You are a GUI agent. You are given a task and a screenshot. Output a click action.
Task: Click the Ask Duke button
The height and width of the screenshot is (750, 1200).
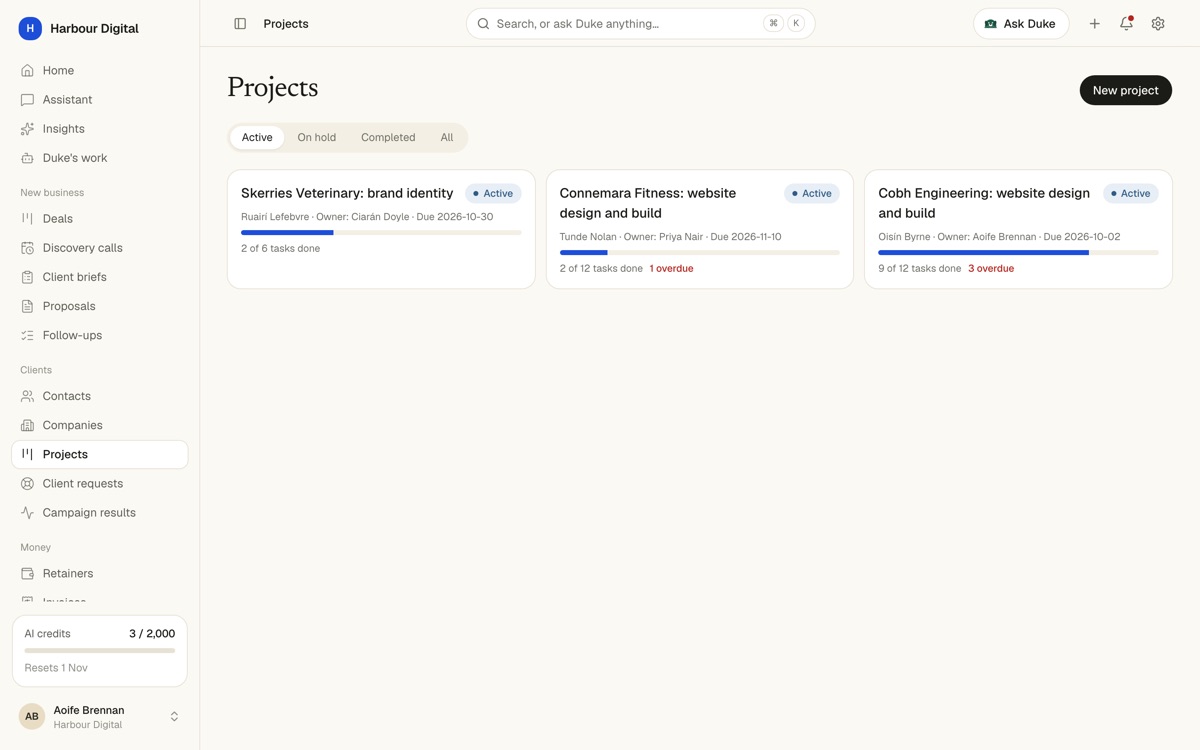(x=1021, y=24)
